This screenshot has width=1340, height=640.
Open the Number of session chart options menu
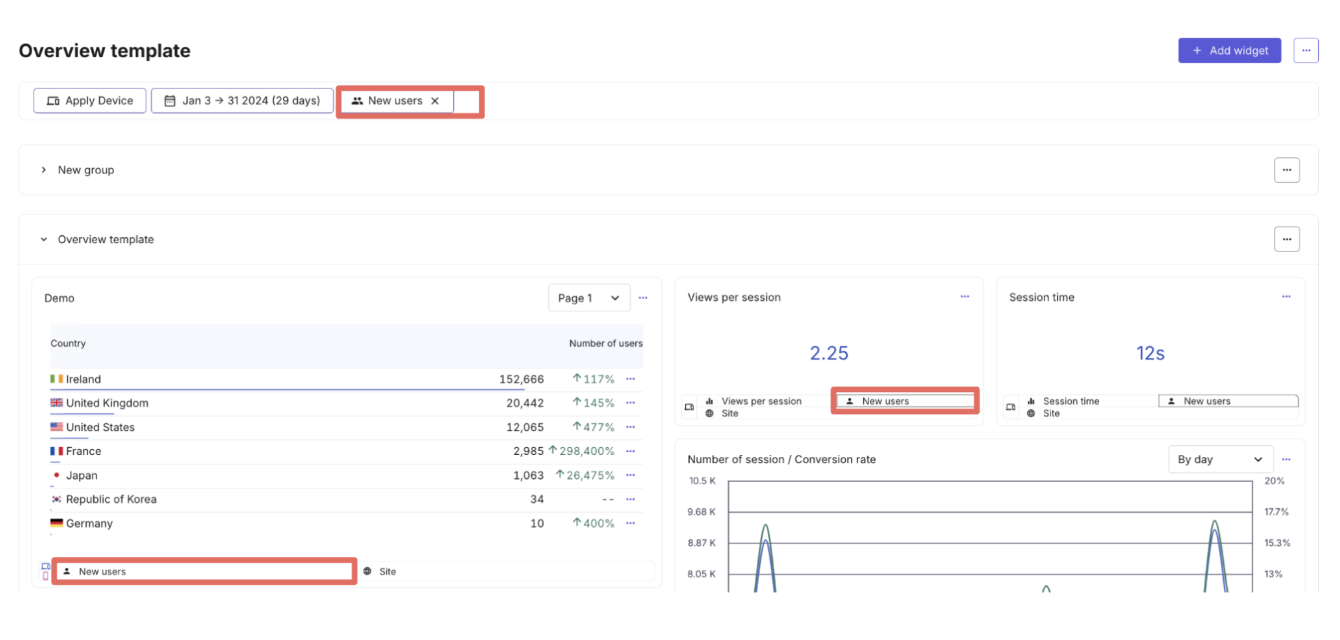1287,459
